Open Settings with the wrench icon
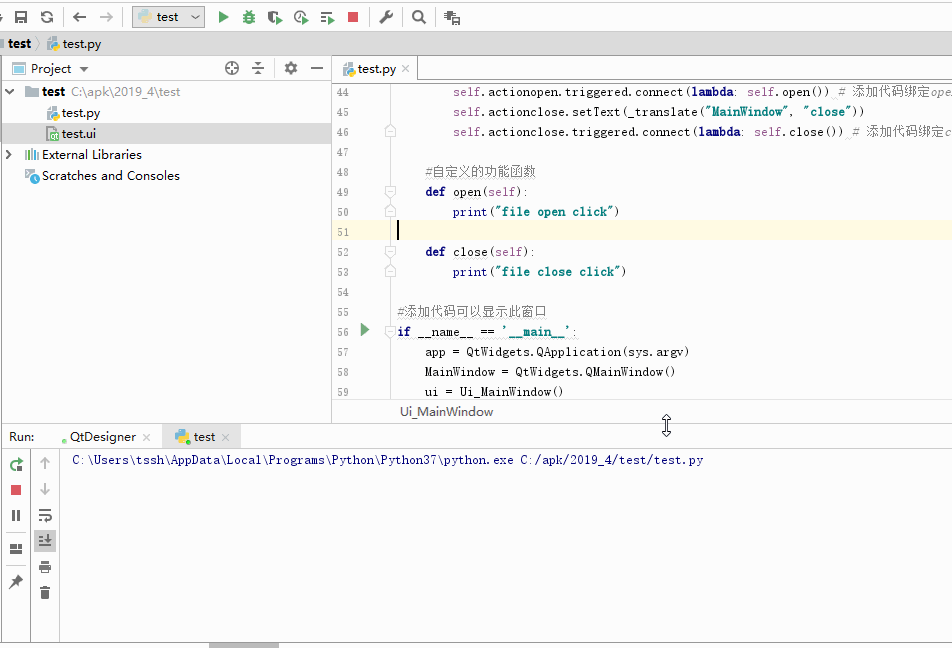 coord(386,17)
